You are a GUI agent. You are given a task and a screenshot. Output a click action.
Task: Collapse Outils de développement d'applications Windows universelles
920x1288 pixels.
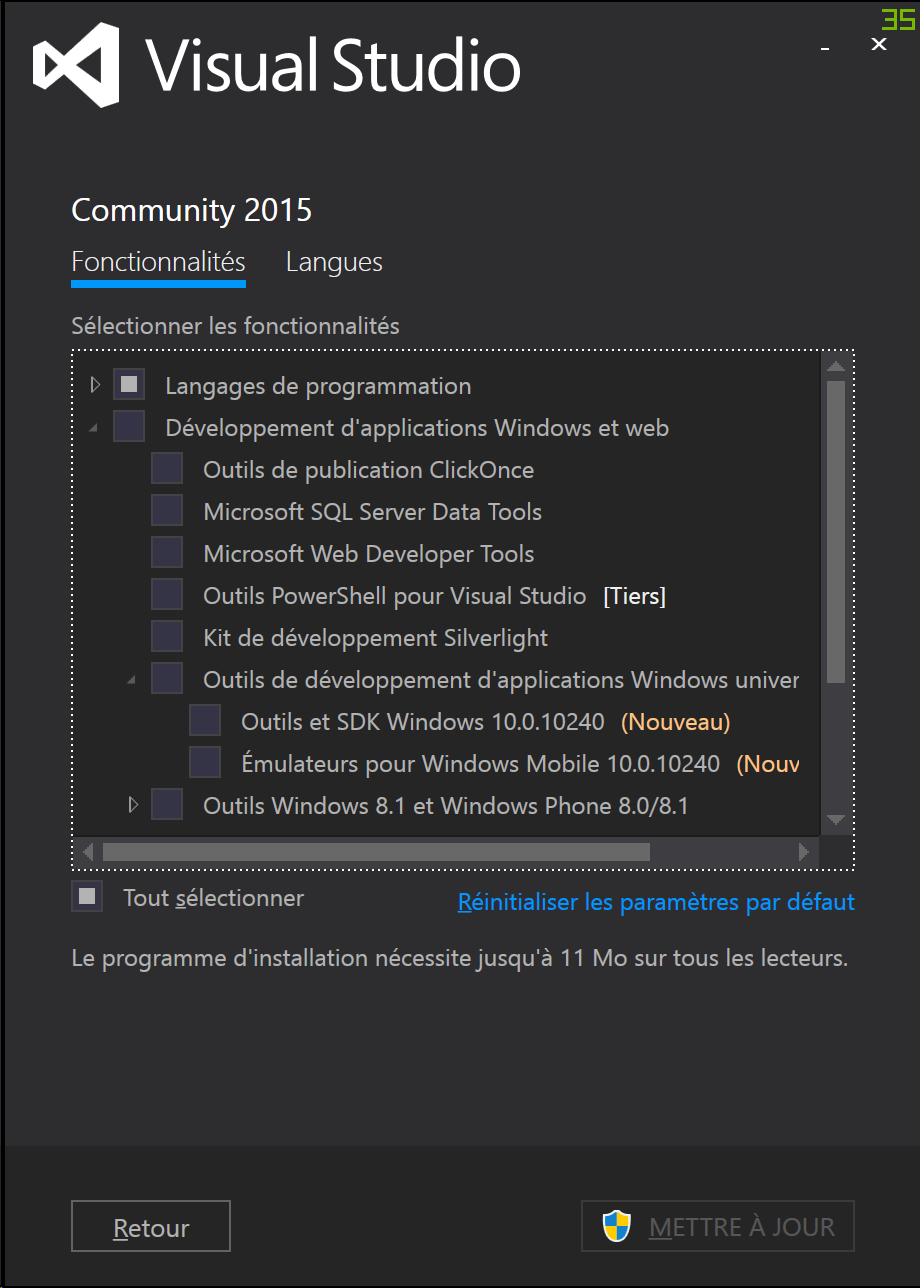pyautogui.click(x=132, y=680)
